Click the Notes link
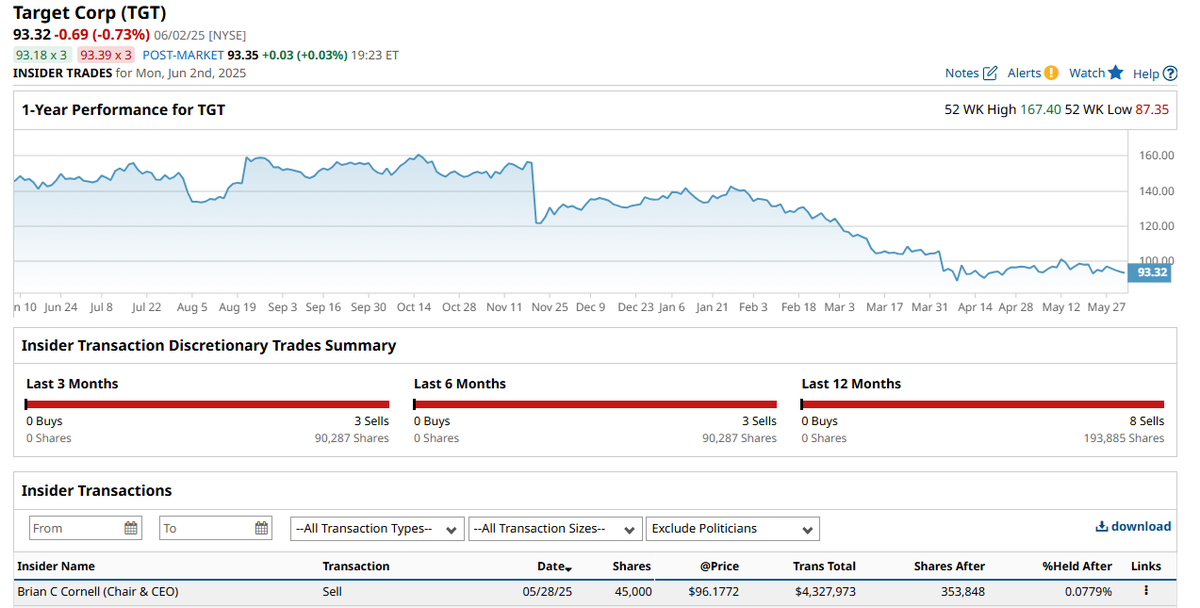Screen dimensions: 1200x608 coord(962,73)
